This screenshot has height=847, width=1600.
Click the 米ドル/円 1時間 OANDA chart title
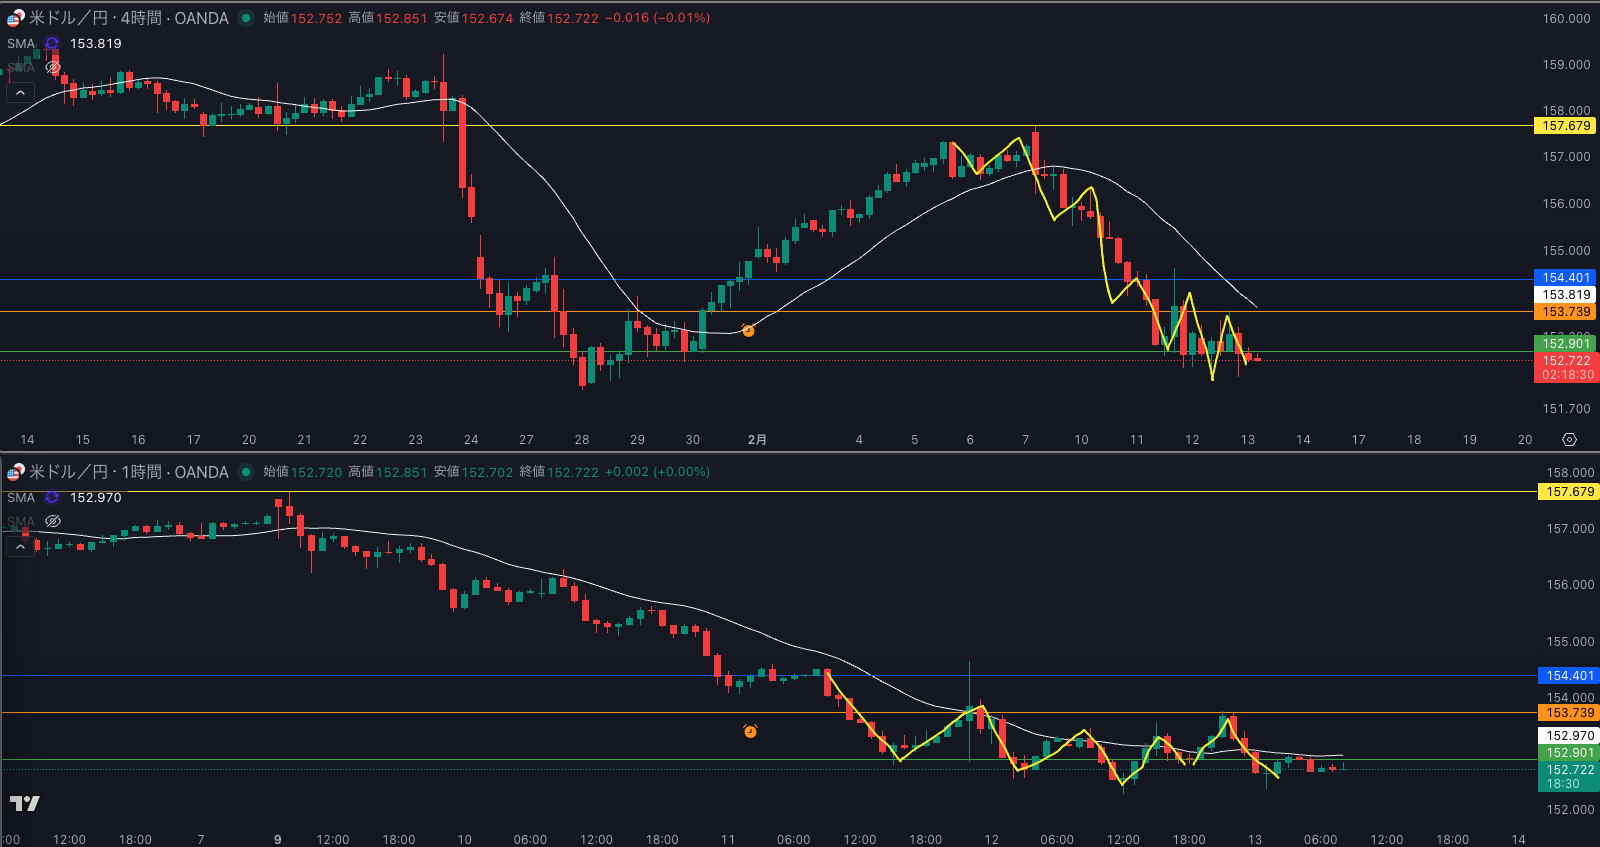click(x=128, y=472)
